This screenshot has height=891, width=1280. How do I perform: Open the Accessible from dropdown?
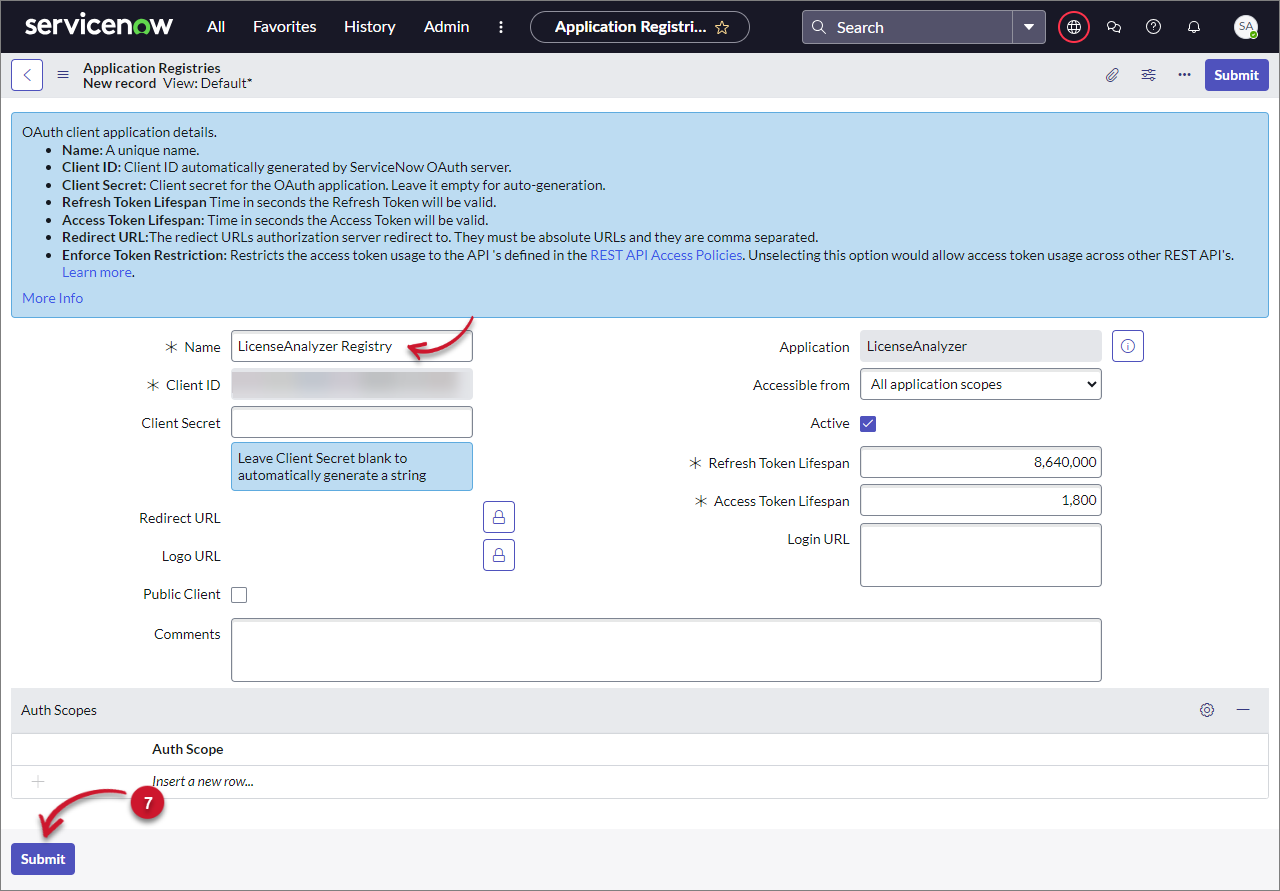coord(980,384)
